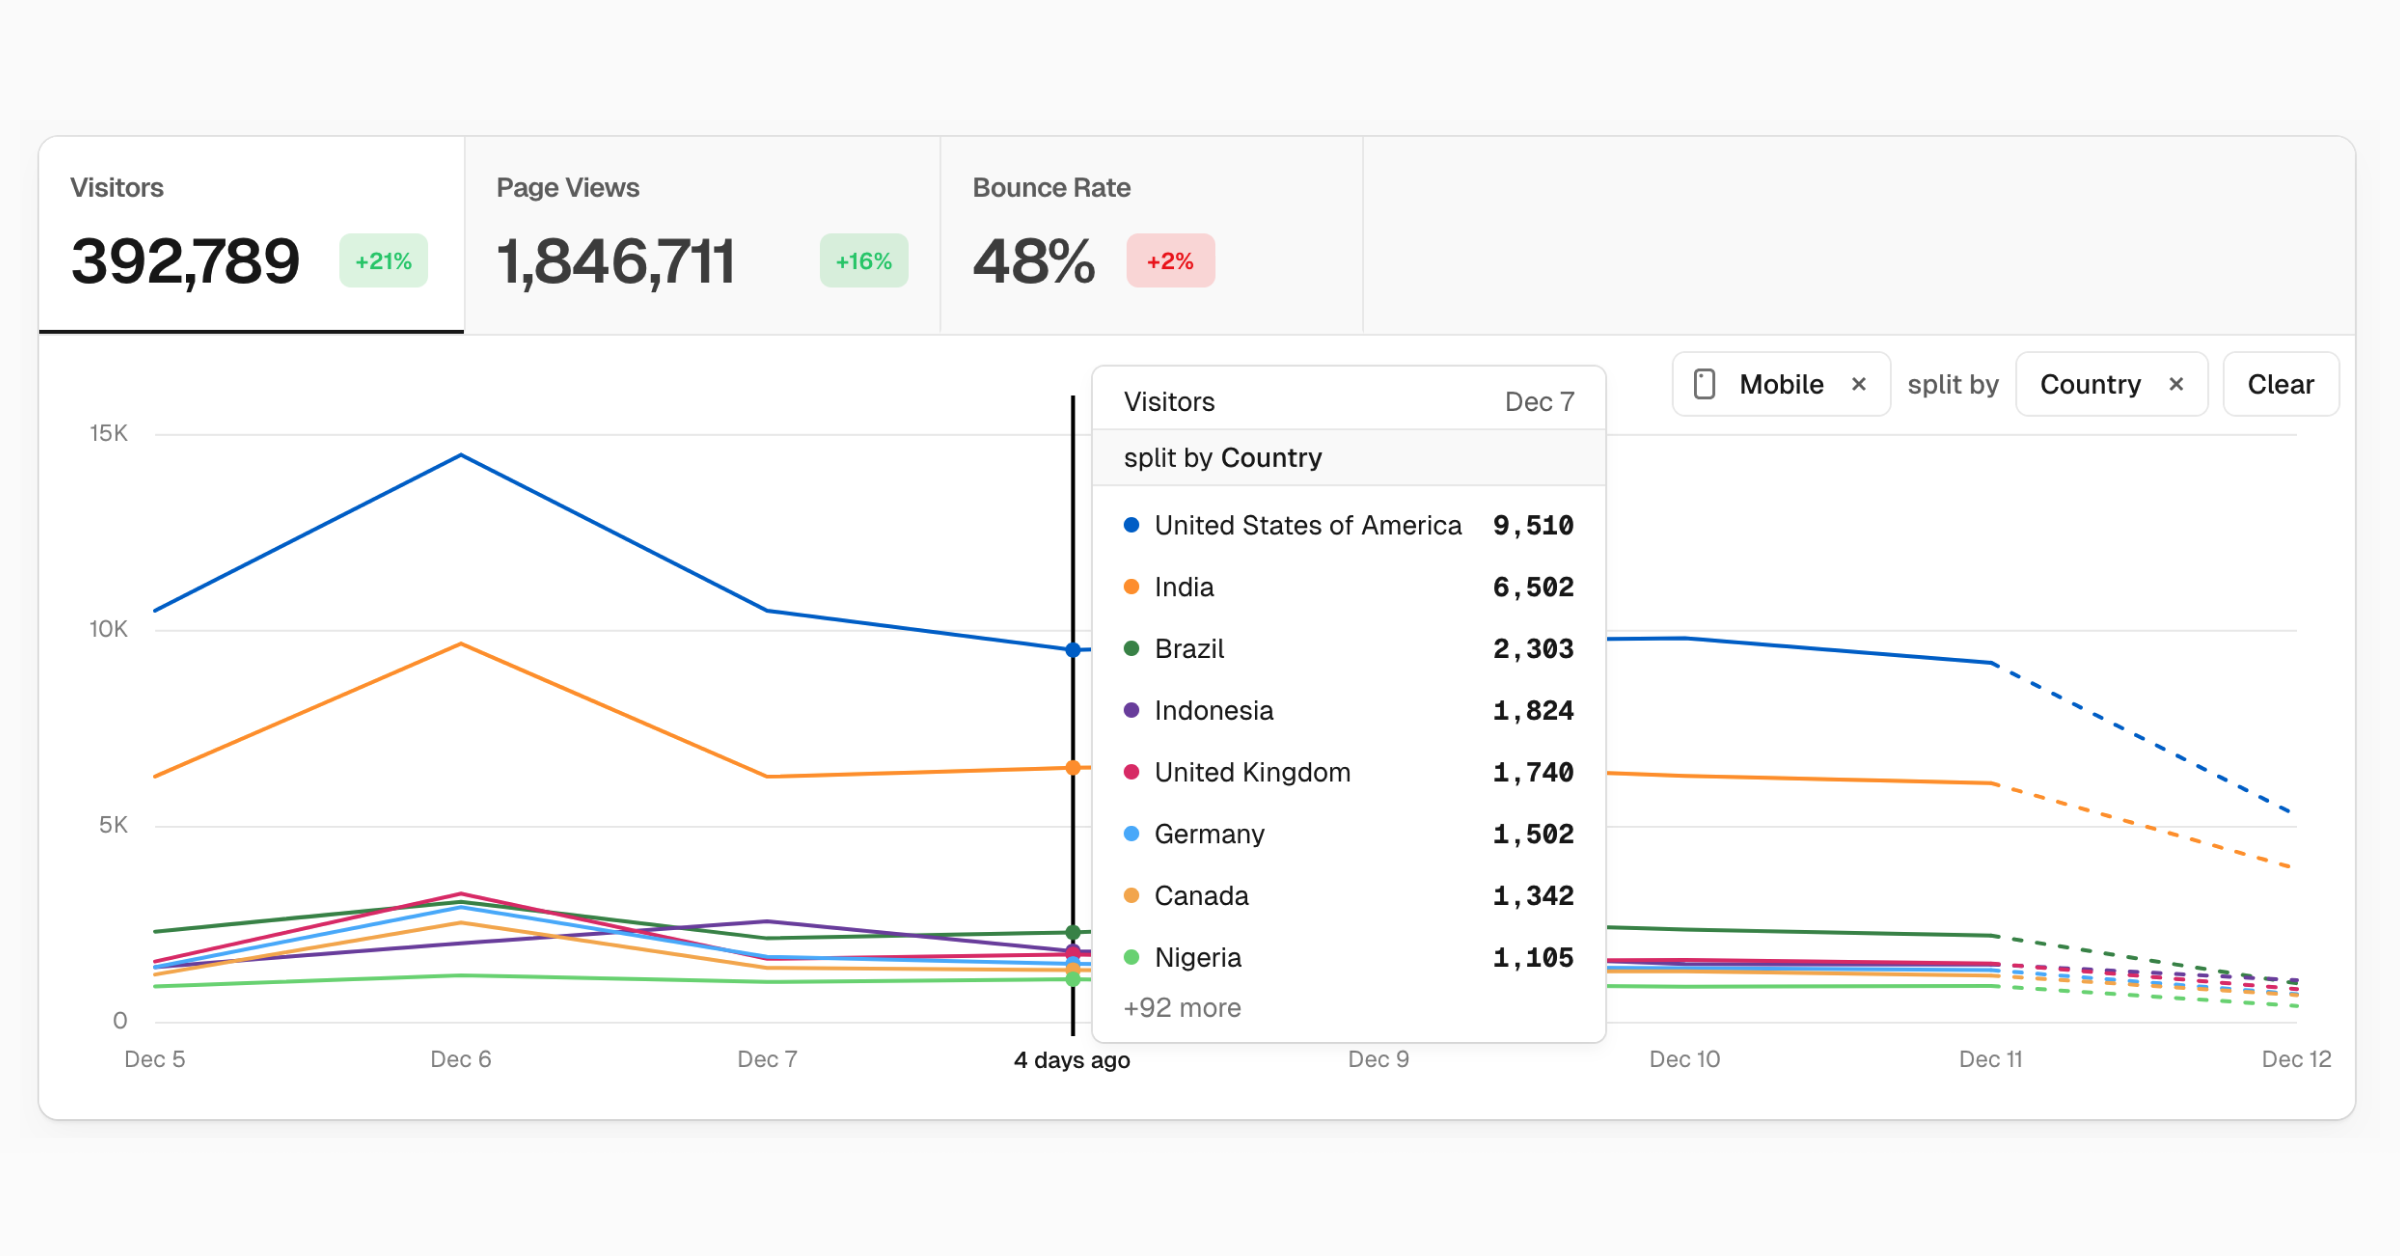Viewport: 2400px width, 1256px height.
Task: Click the Dec 7 data point marker
Action: tap(1072, 648)
